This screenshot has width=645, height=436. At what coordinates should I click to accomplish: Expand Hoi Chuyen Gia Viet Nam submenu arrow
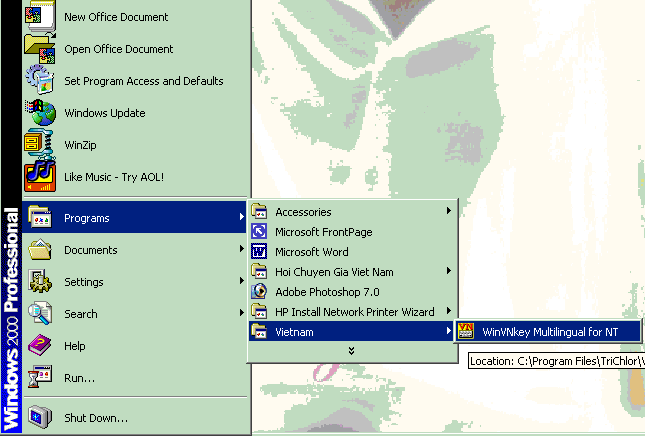[x=448, y=272]
